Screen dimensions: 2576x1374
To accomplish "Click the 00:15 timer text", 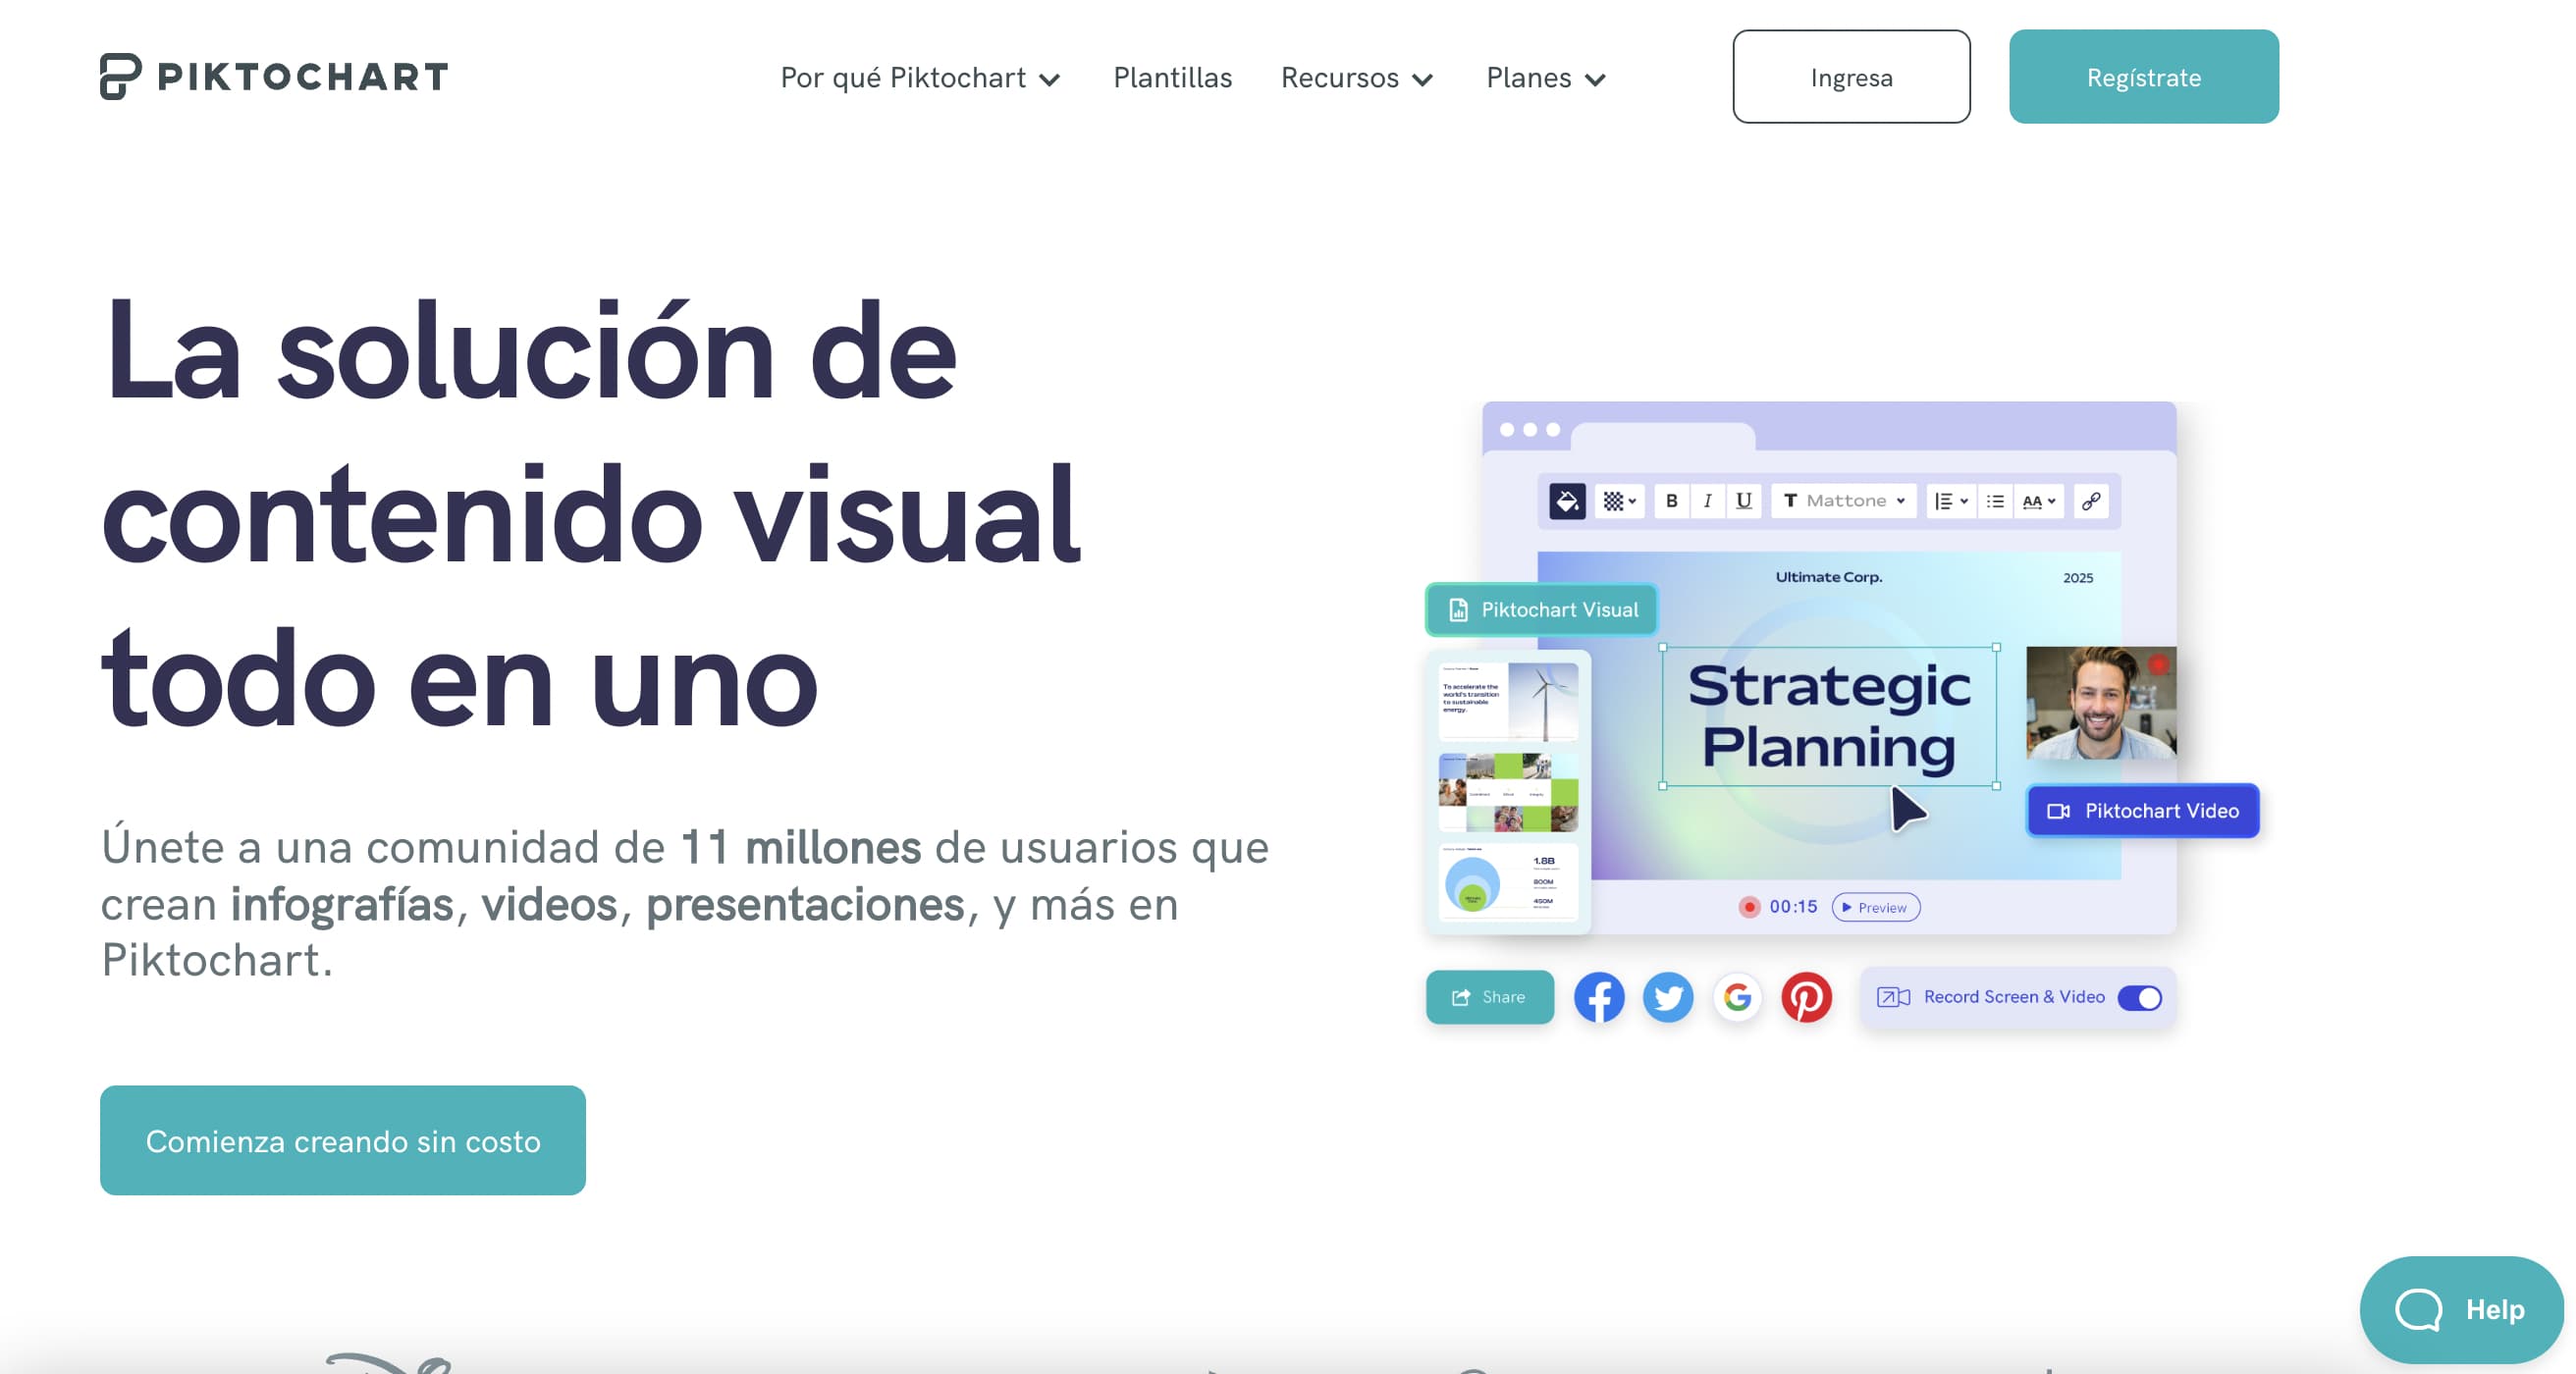I will (1793, 907).
